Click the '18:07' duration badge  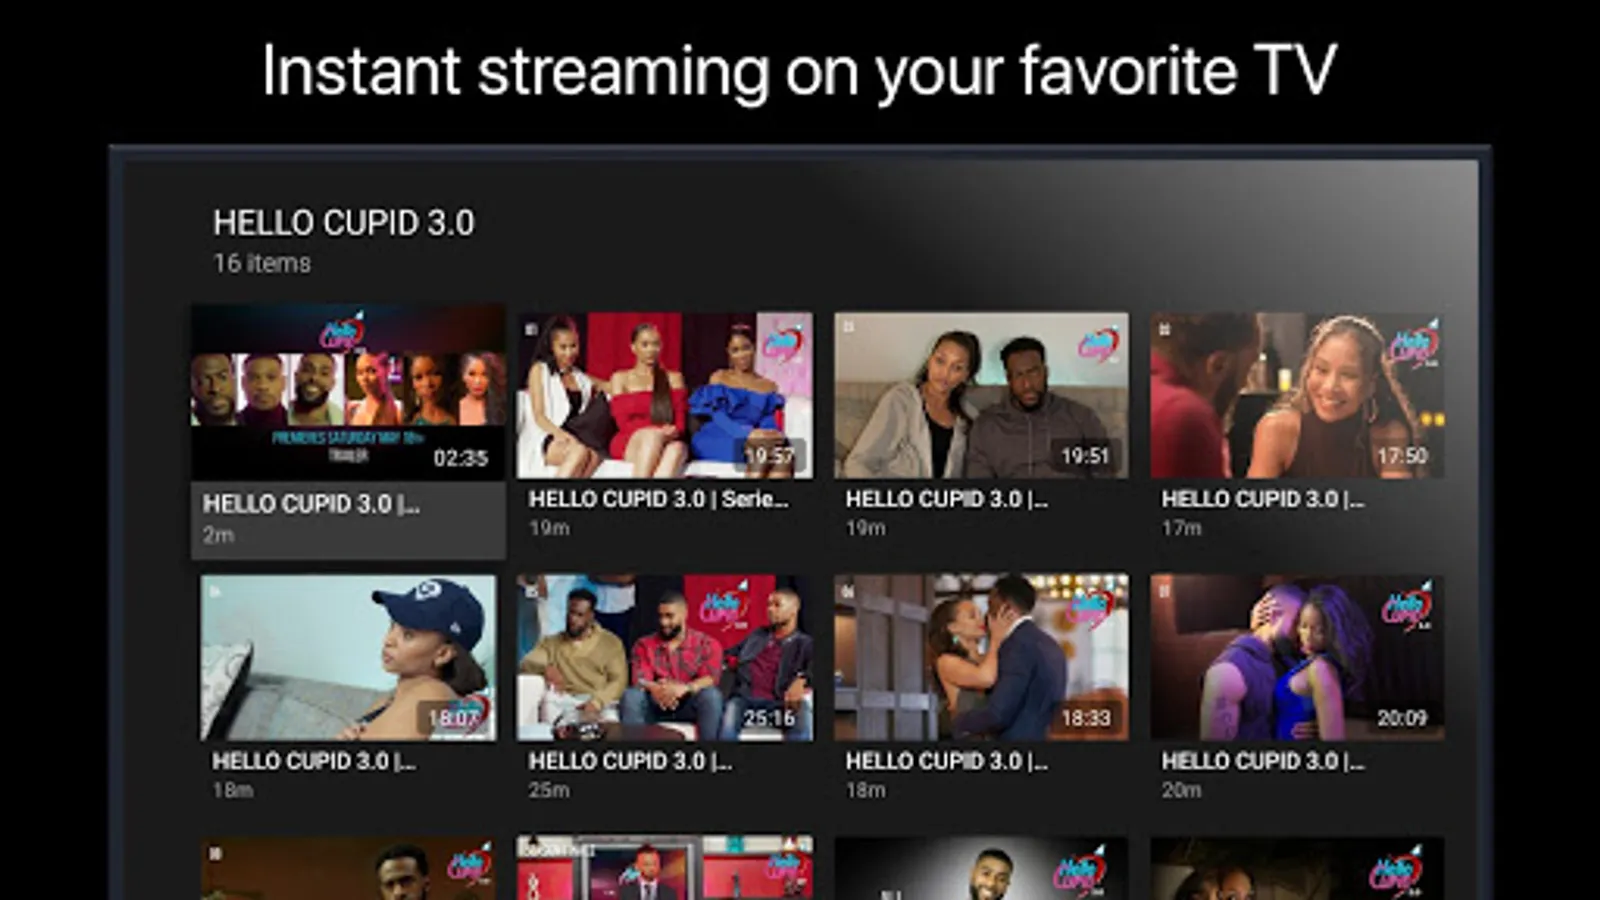coord(453,718)
